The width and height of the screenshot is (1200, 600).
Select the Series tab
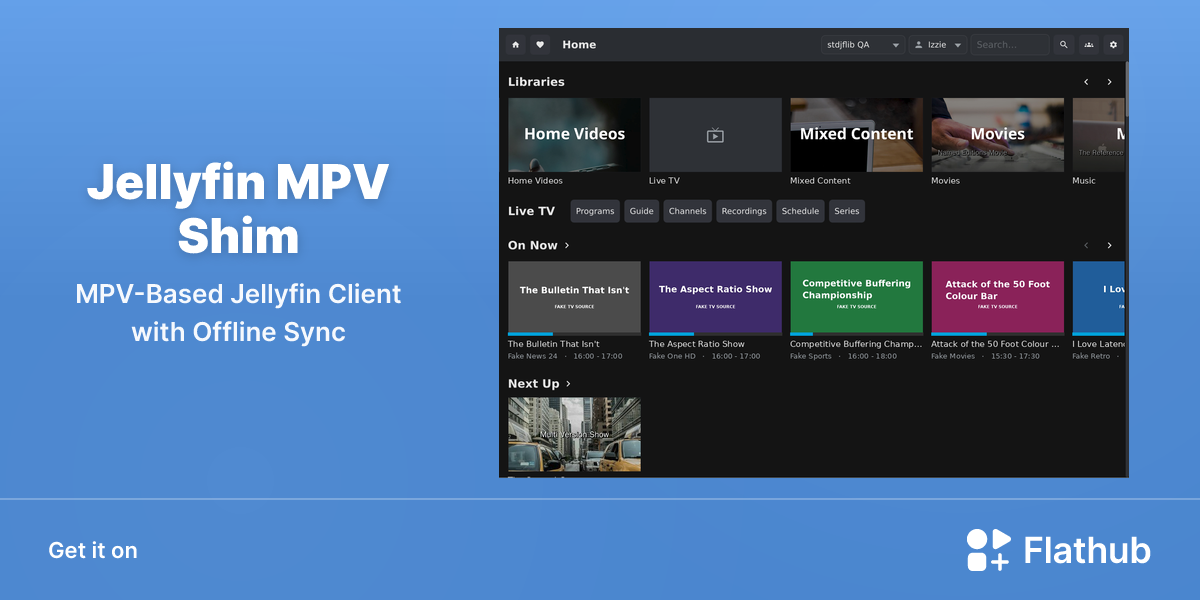pos(847,211)
